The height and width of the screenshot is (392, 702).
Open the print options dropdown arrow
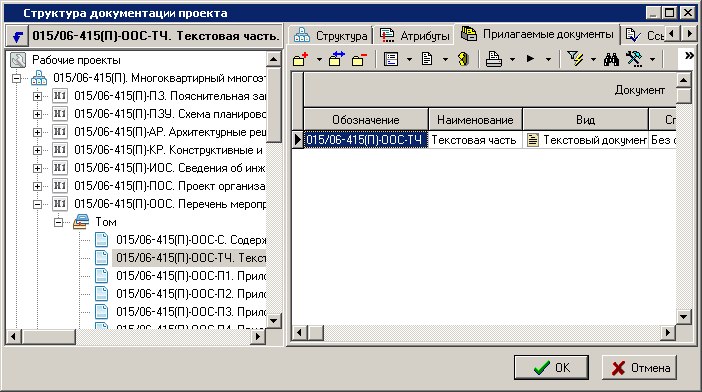(512, 59)
